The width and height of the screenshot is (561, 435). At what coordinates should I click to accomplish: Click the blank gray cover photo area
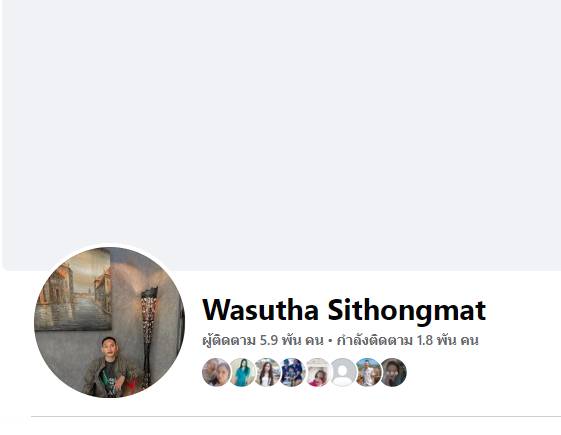pyautogui.click(x=282, y=135)
